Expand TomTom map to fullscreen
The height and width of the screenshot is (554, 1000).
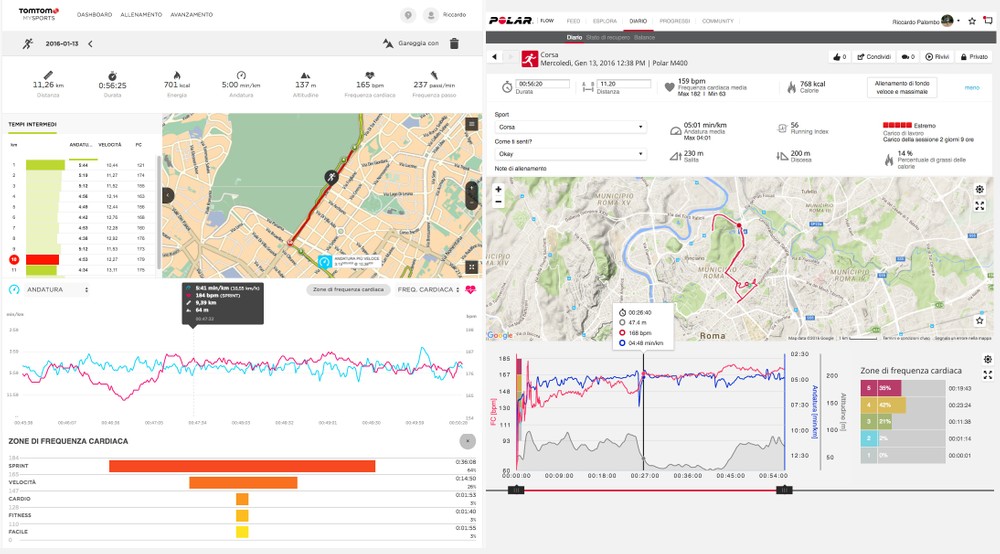(471, 267)
